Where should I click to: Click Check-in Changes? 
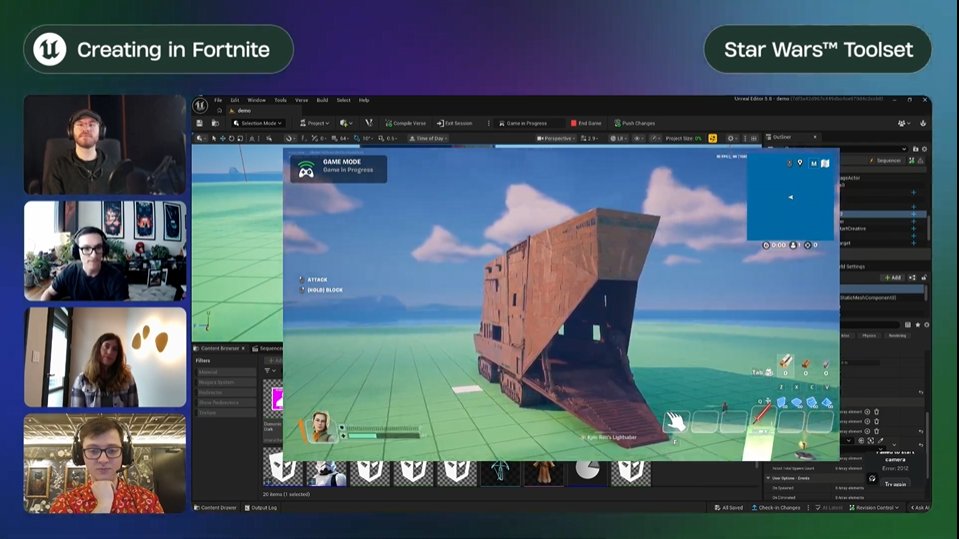776,507
